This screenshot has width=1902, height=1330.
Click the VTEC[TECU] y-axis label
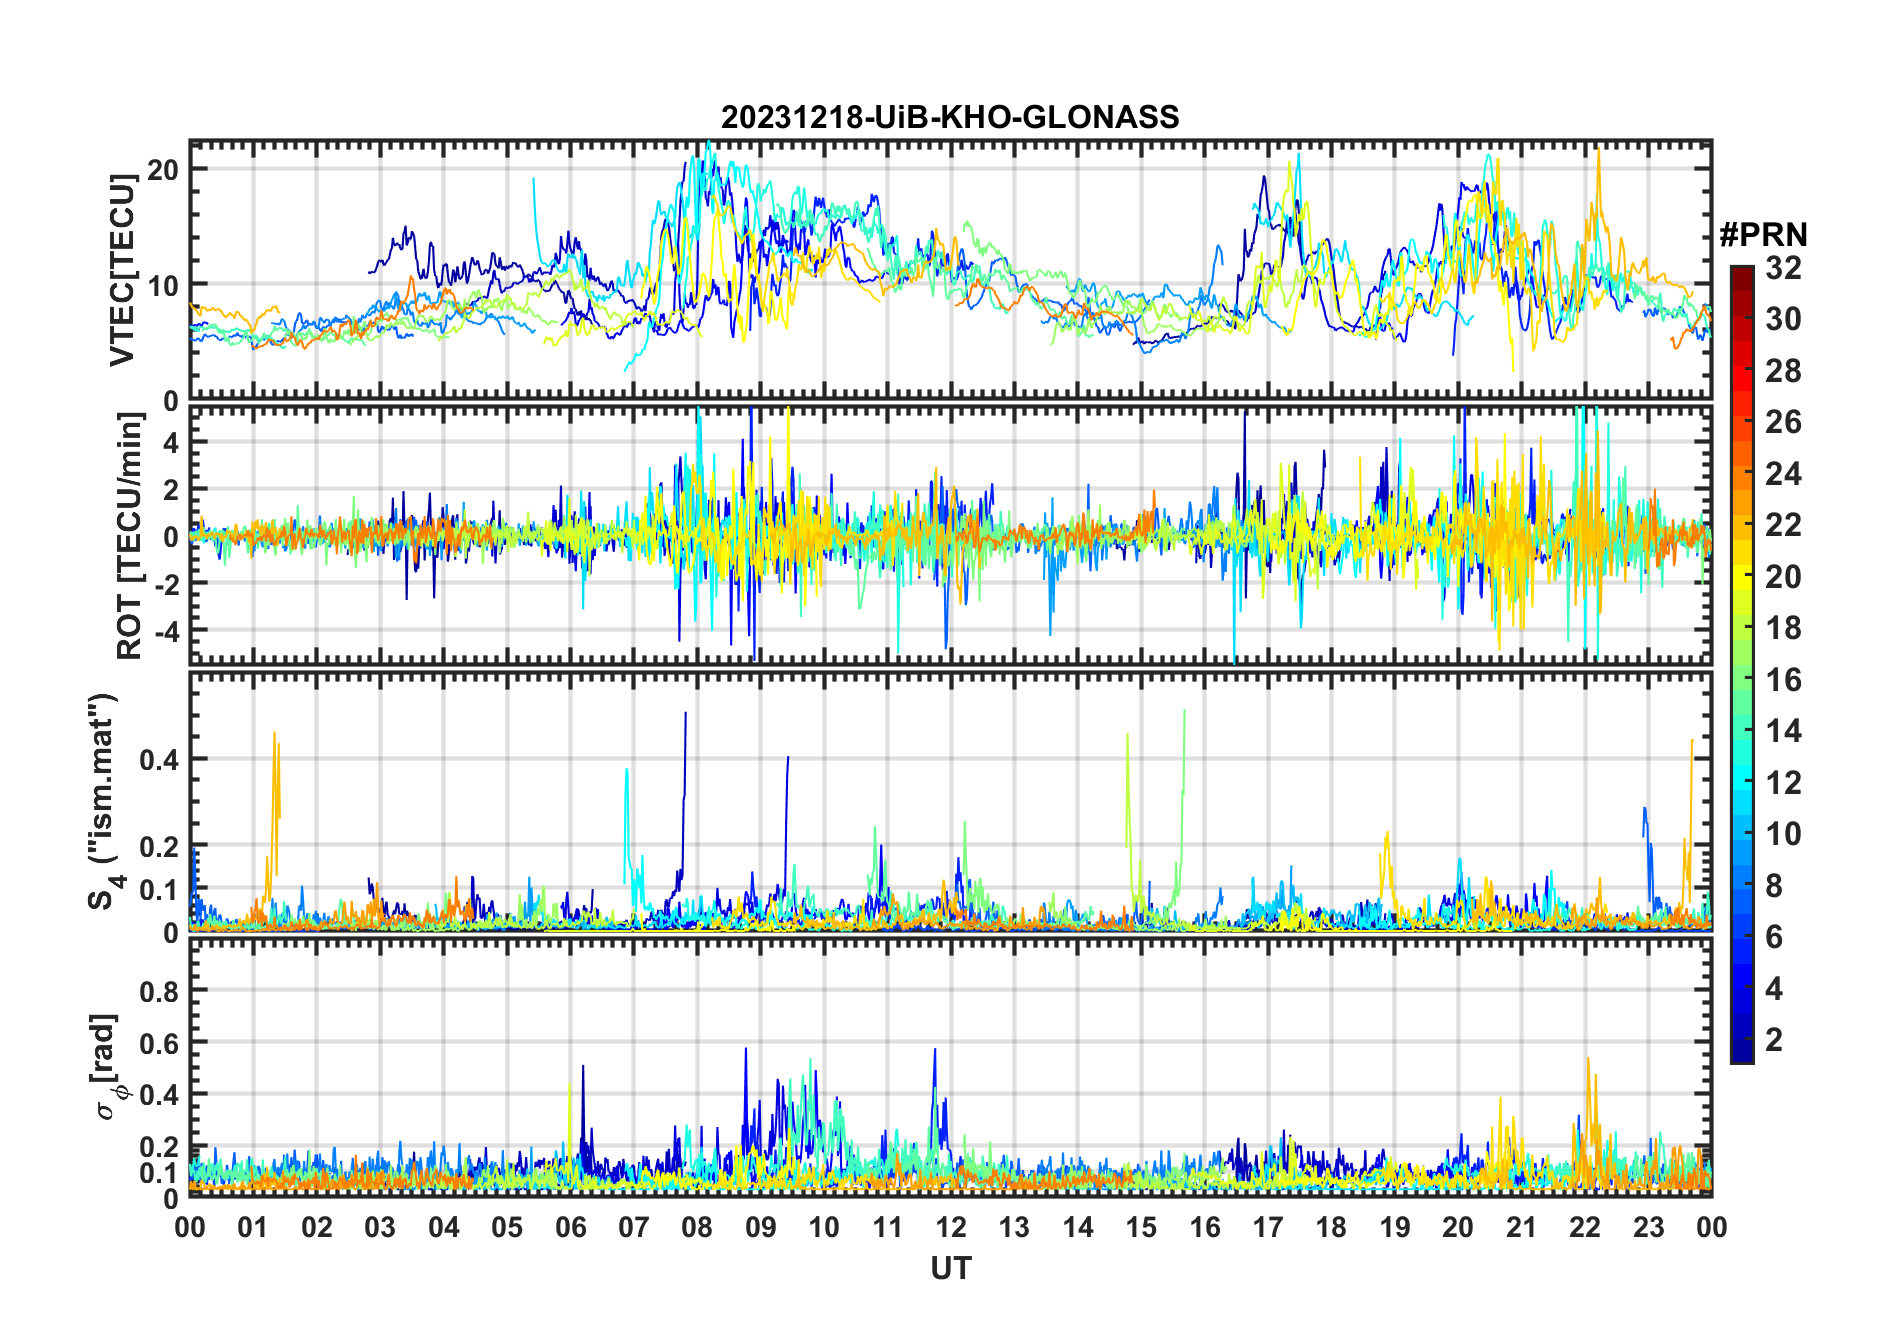tap(123, 270)
